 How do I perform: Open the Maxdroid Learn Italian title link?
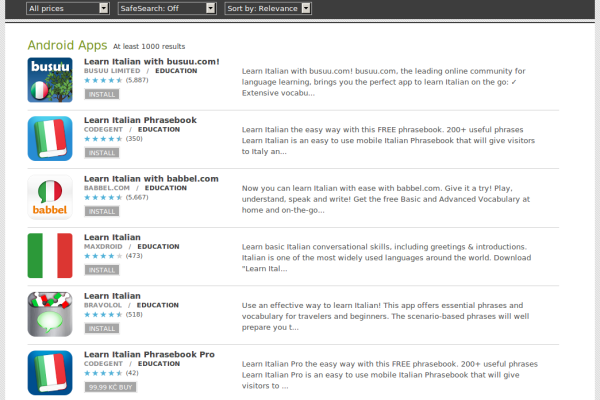point(112,237)
